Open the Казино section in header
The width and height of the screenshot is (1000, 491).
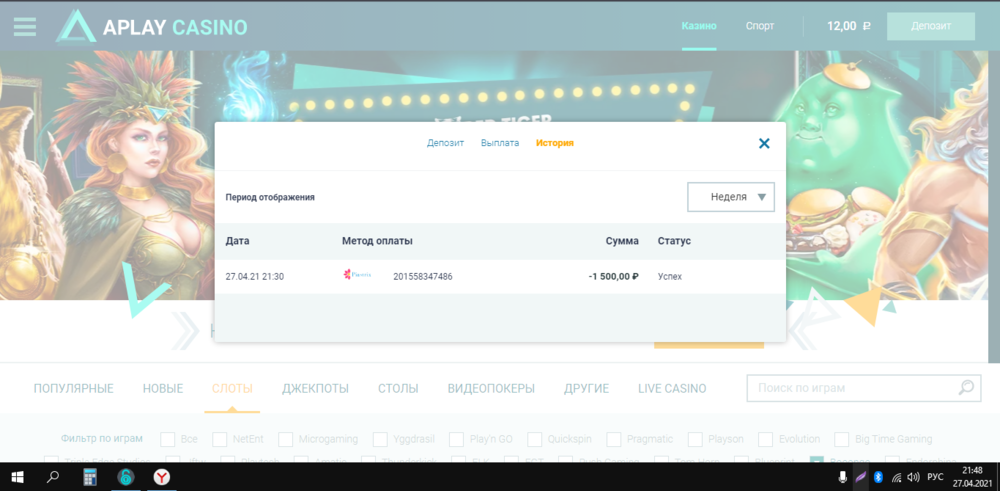coord(699,26)
